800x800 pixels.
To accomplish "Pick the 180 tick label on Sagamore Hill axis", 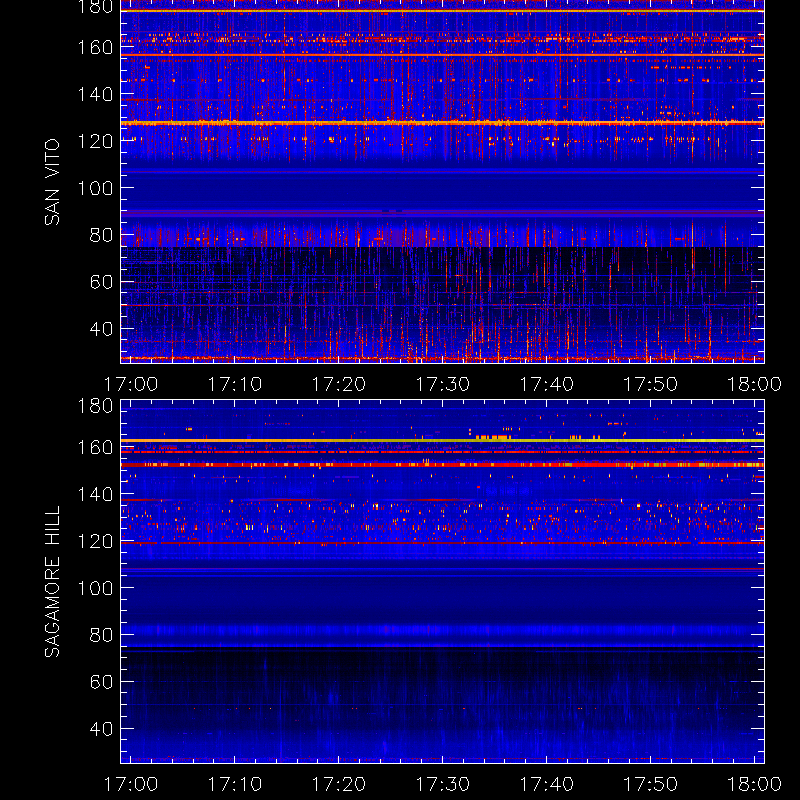I will coord(95,406).
